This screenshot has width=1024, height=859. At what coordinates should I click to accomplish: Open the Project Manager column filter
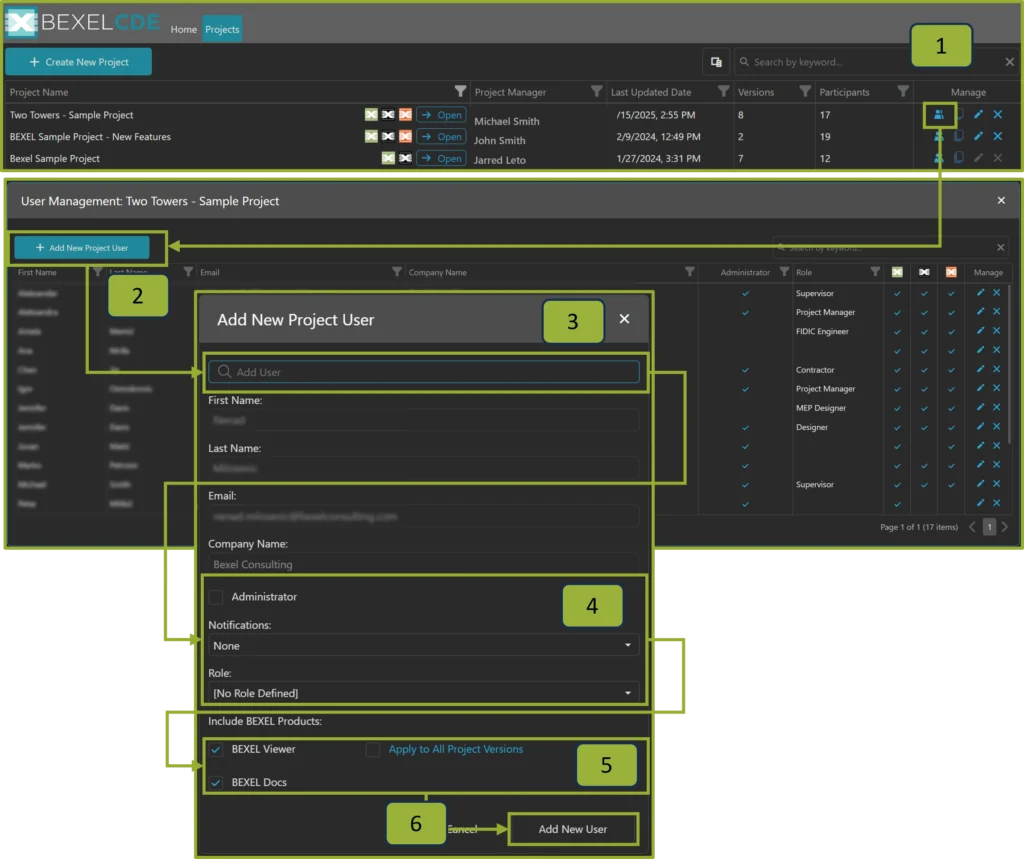click(x=596, y=91)
